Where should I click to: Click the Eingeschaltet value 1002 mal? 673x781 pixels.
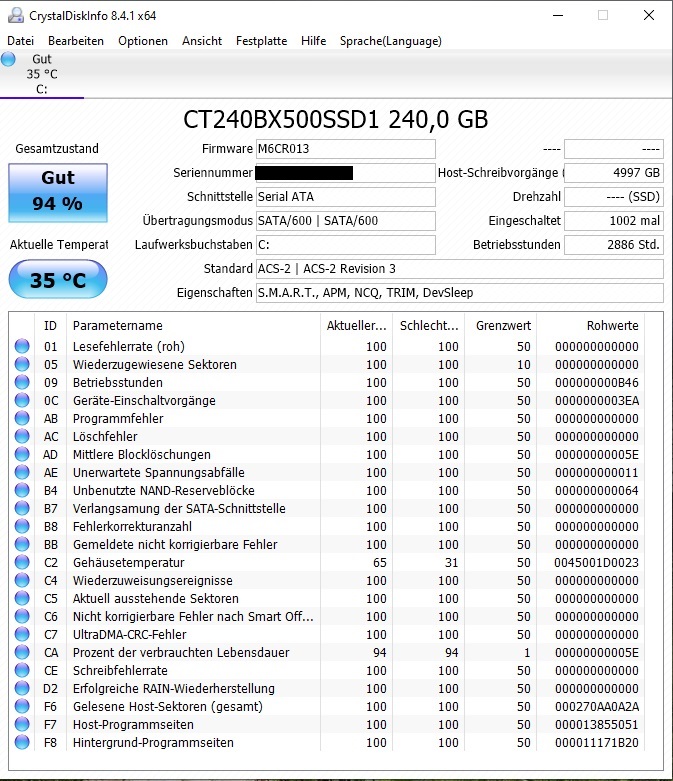614,221
